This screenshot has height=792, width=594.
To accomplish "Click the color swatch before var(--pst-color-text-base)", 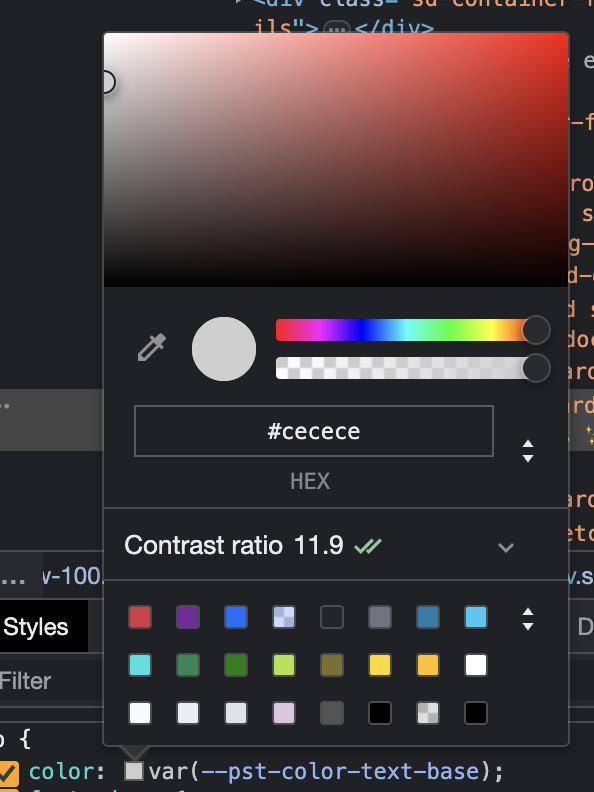I will [134, 771].
